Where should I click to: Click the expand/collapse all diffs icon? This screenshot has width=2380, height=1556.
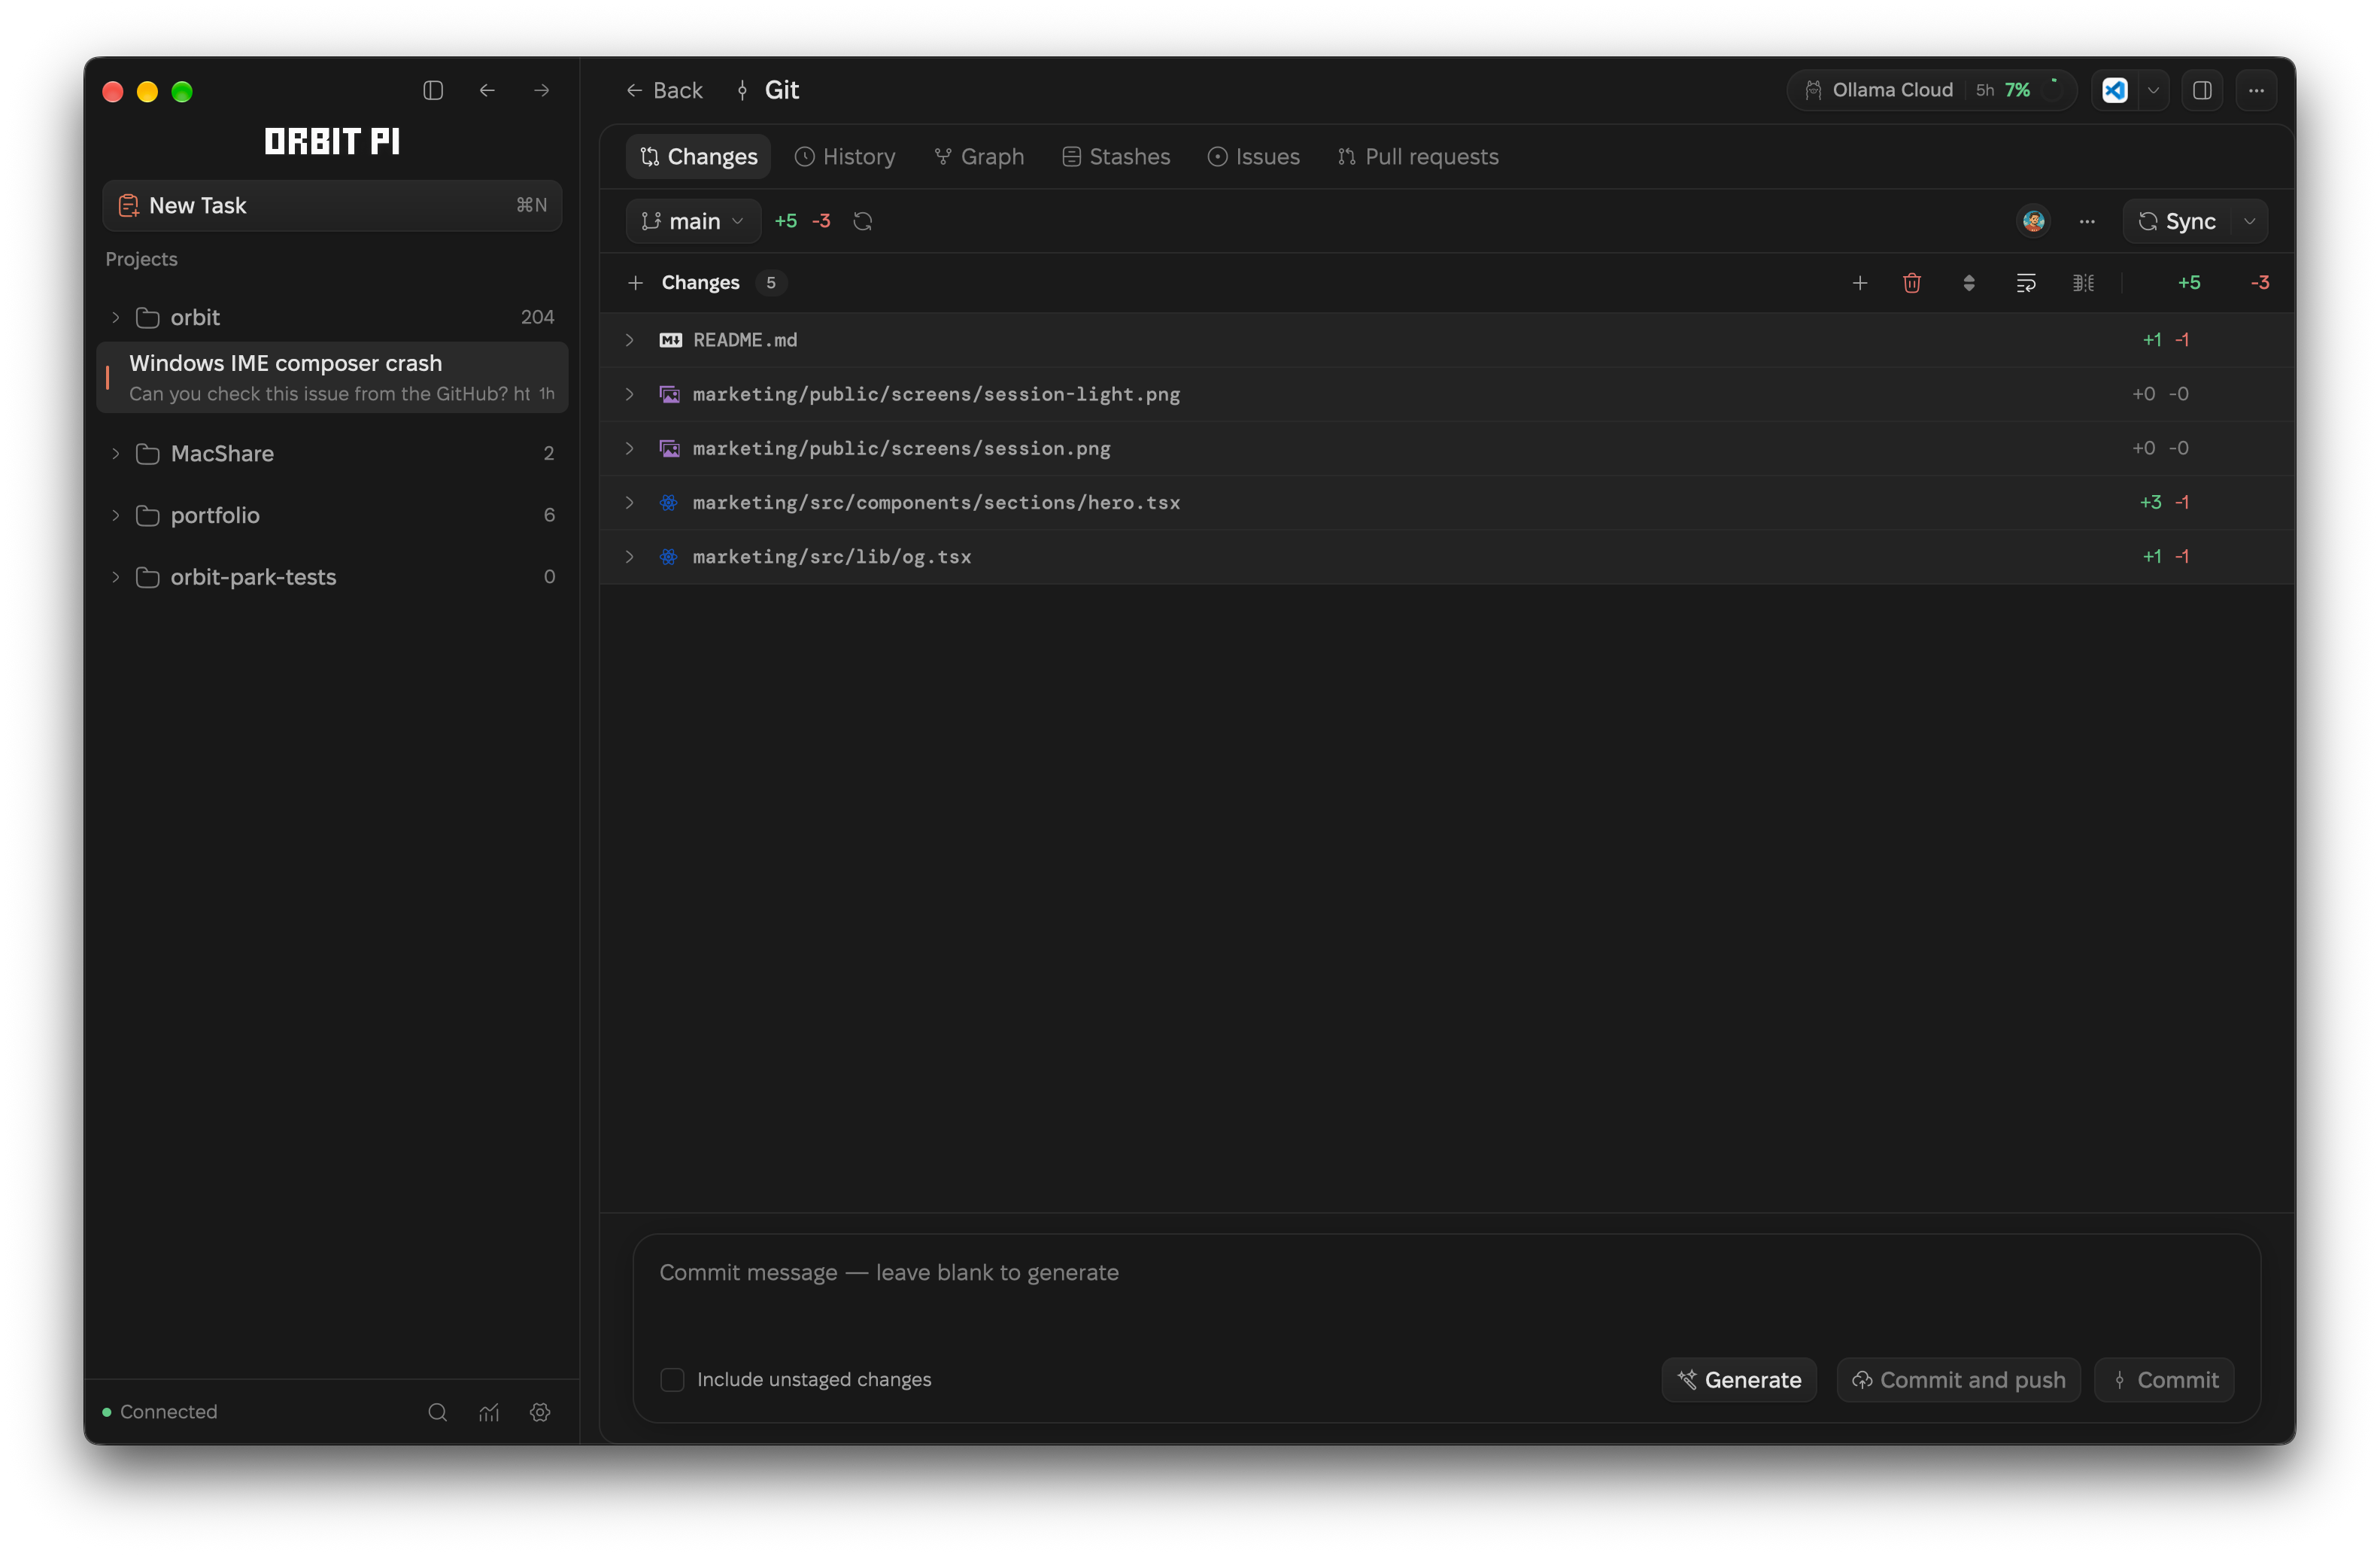click(1969, 283)
